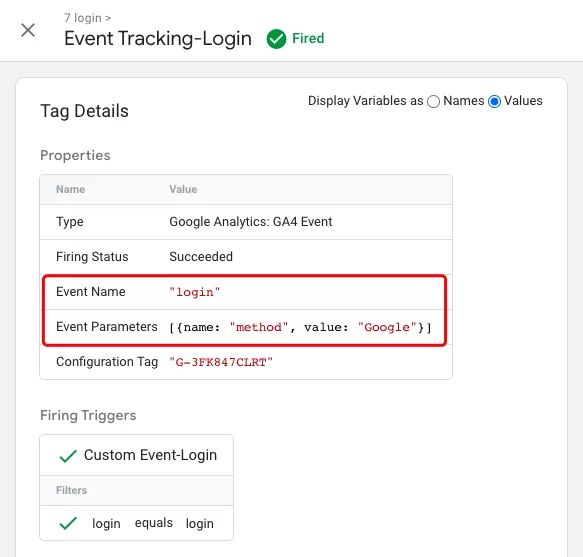
Task: Click the Firing Status label
Action: click(x=92, y=257)
